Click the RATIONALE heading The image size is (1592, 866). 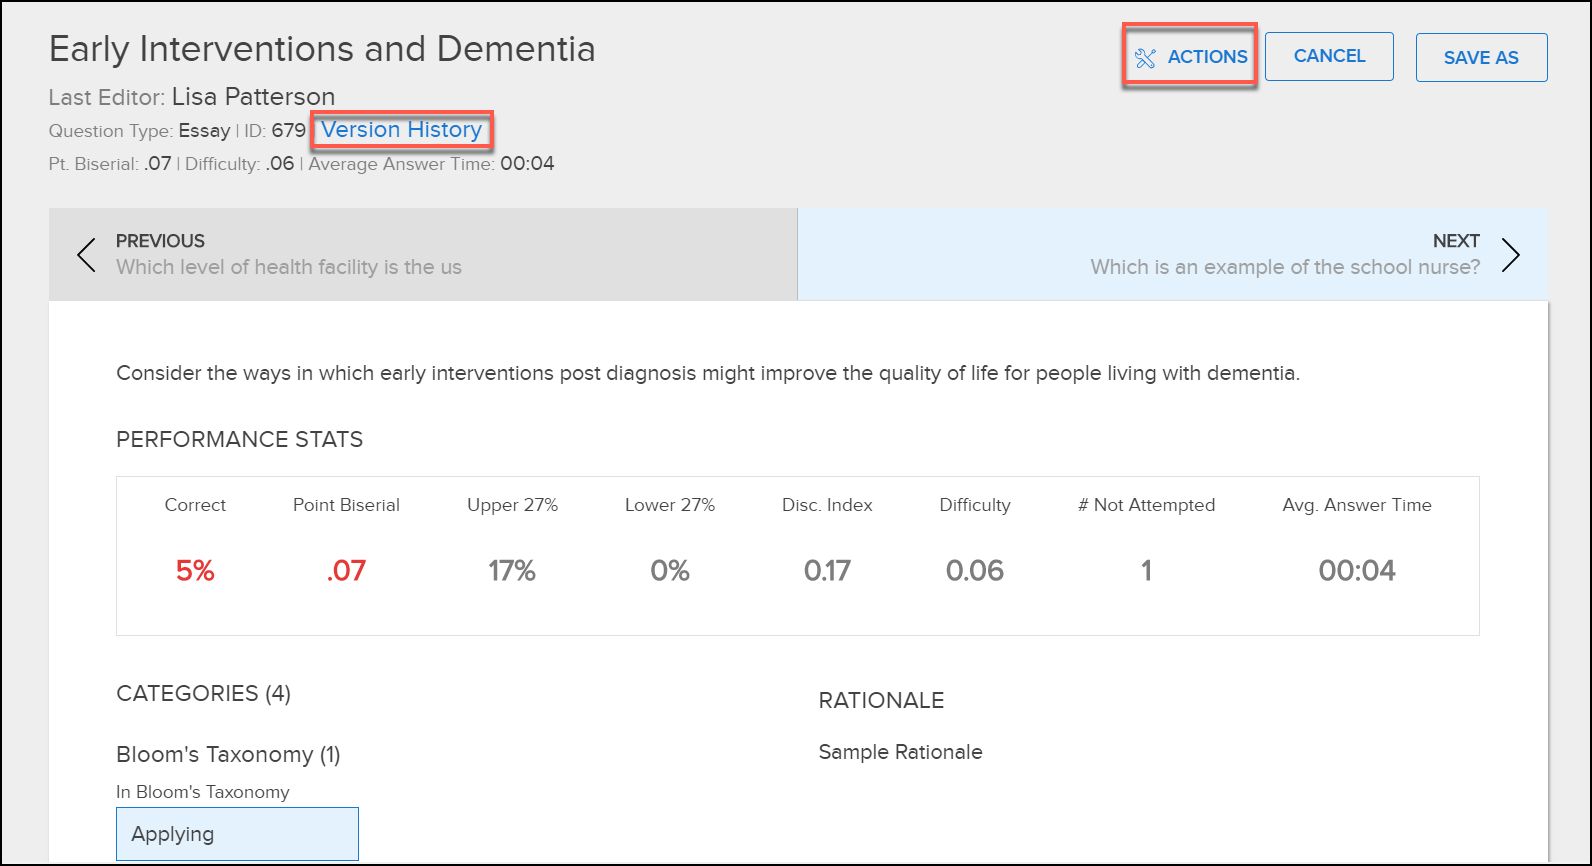(x=881, y=701)
